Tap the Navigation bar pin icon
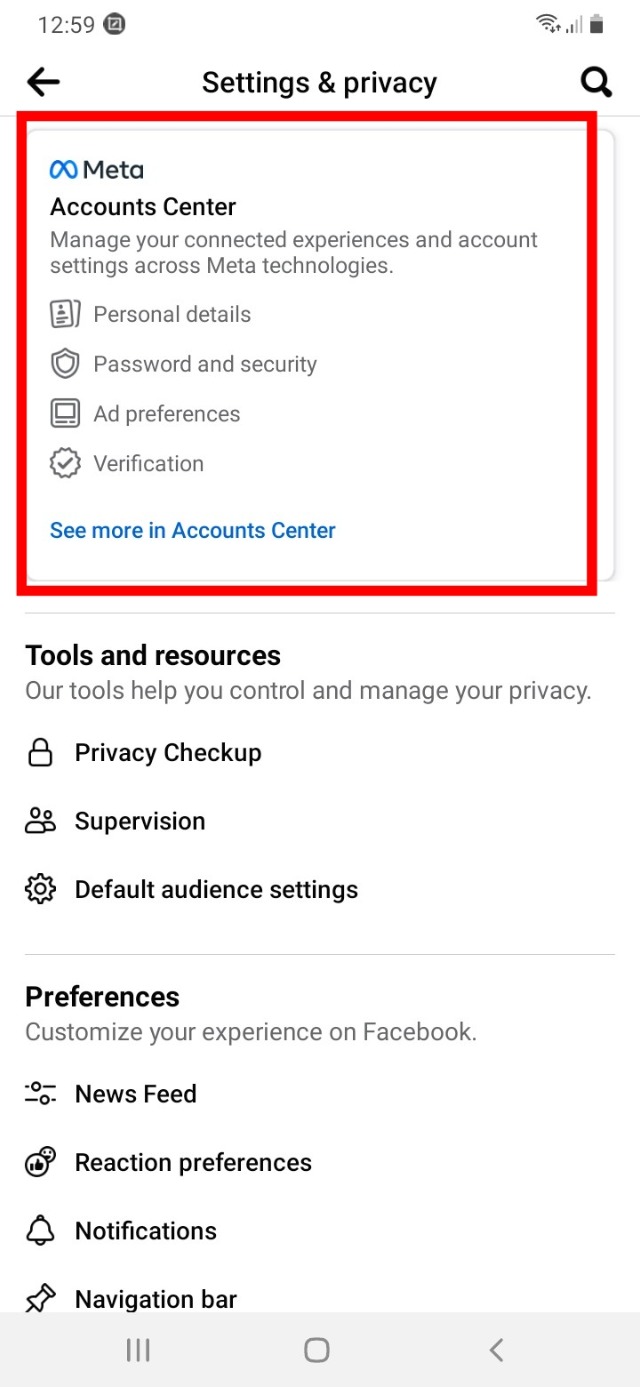This screenshot has height=1387, width=640. click(x=40, y=1299)
